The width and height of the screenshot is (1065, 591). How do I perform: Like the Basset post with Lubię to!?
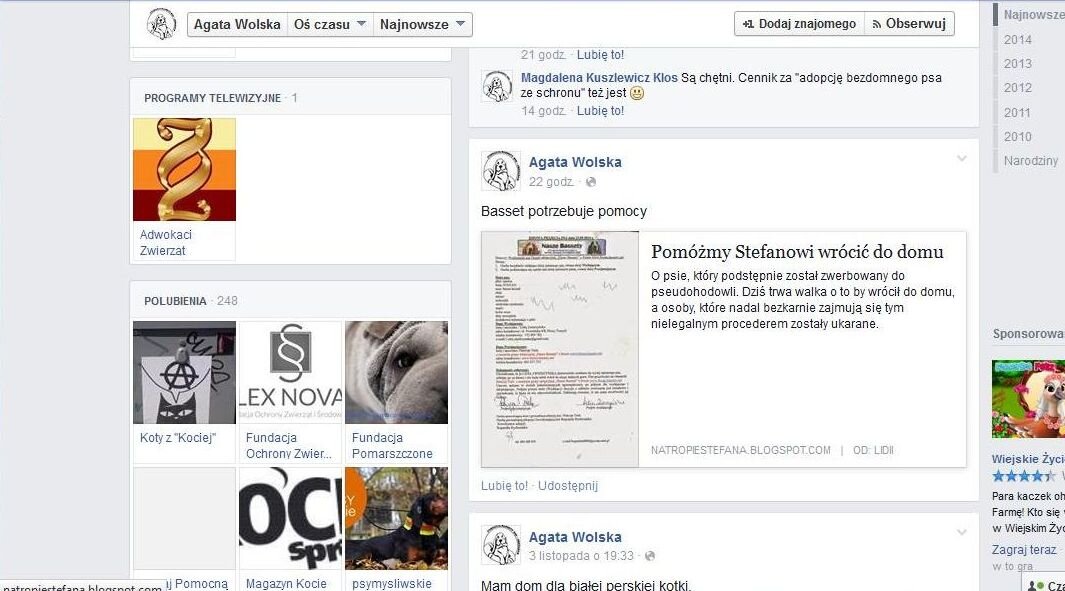point(504,486)
